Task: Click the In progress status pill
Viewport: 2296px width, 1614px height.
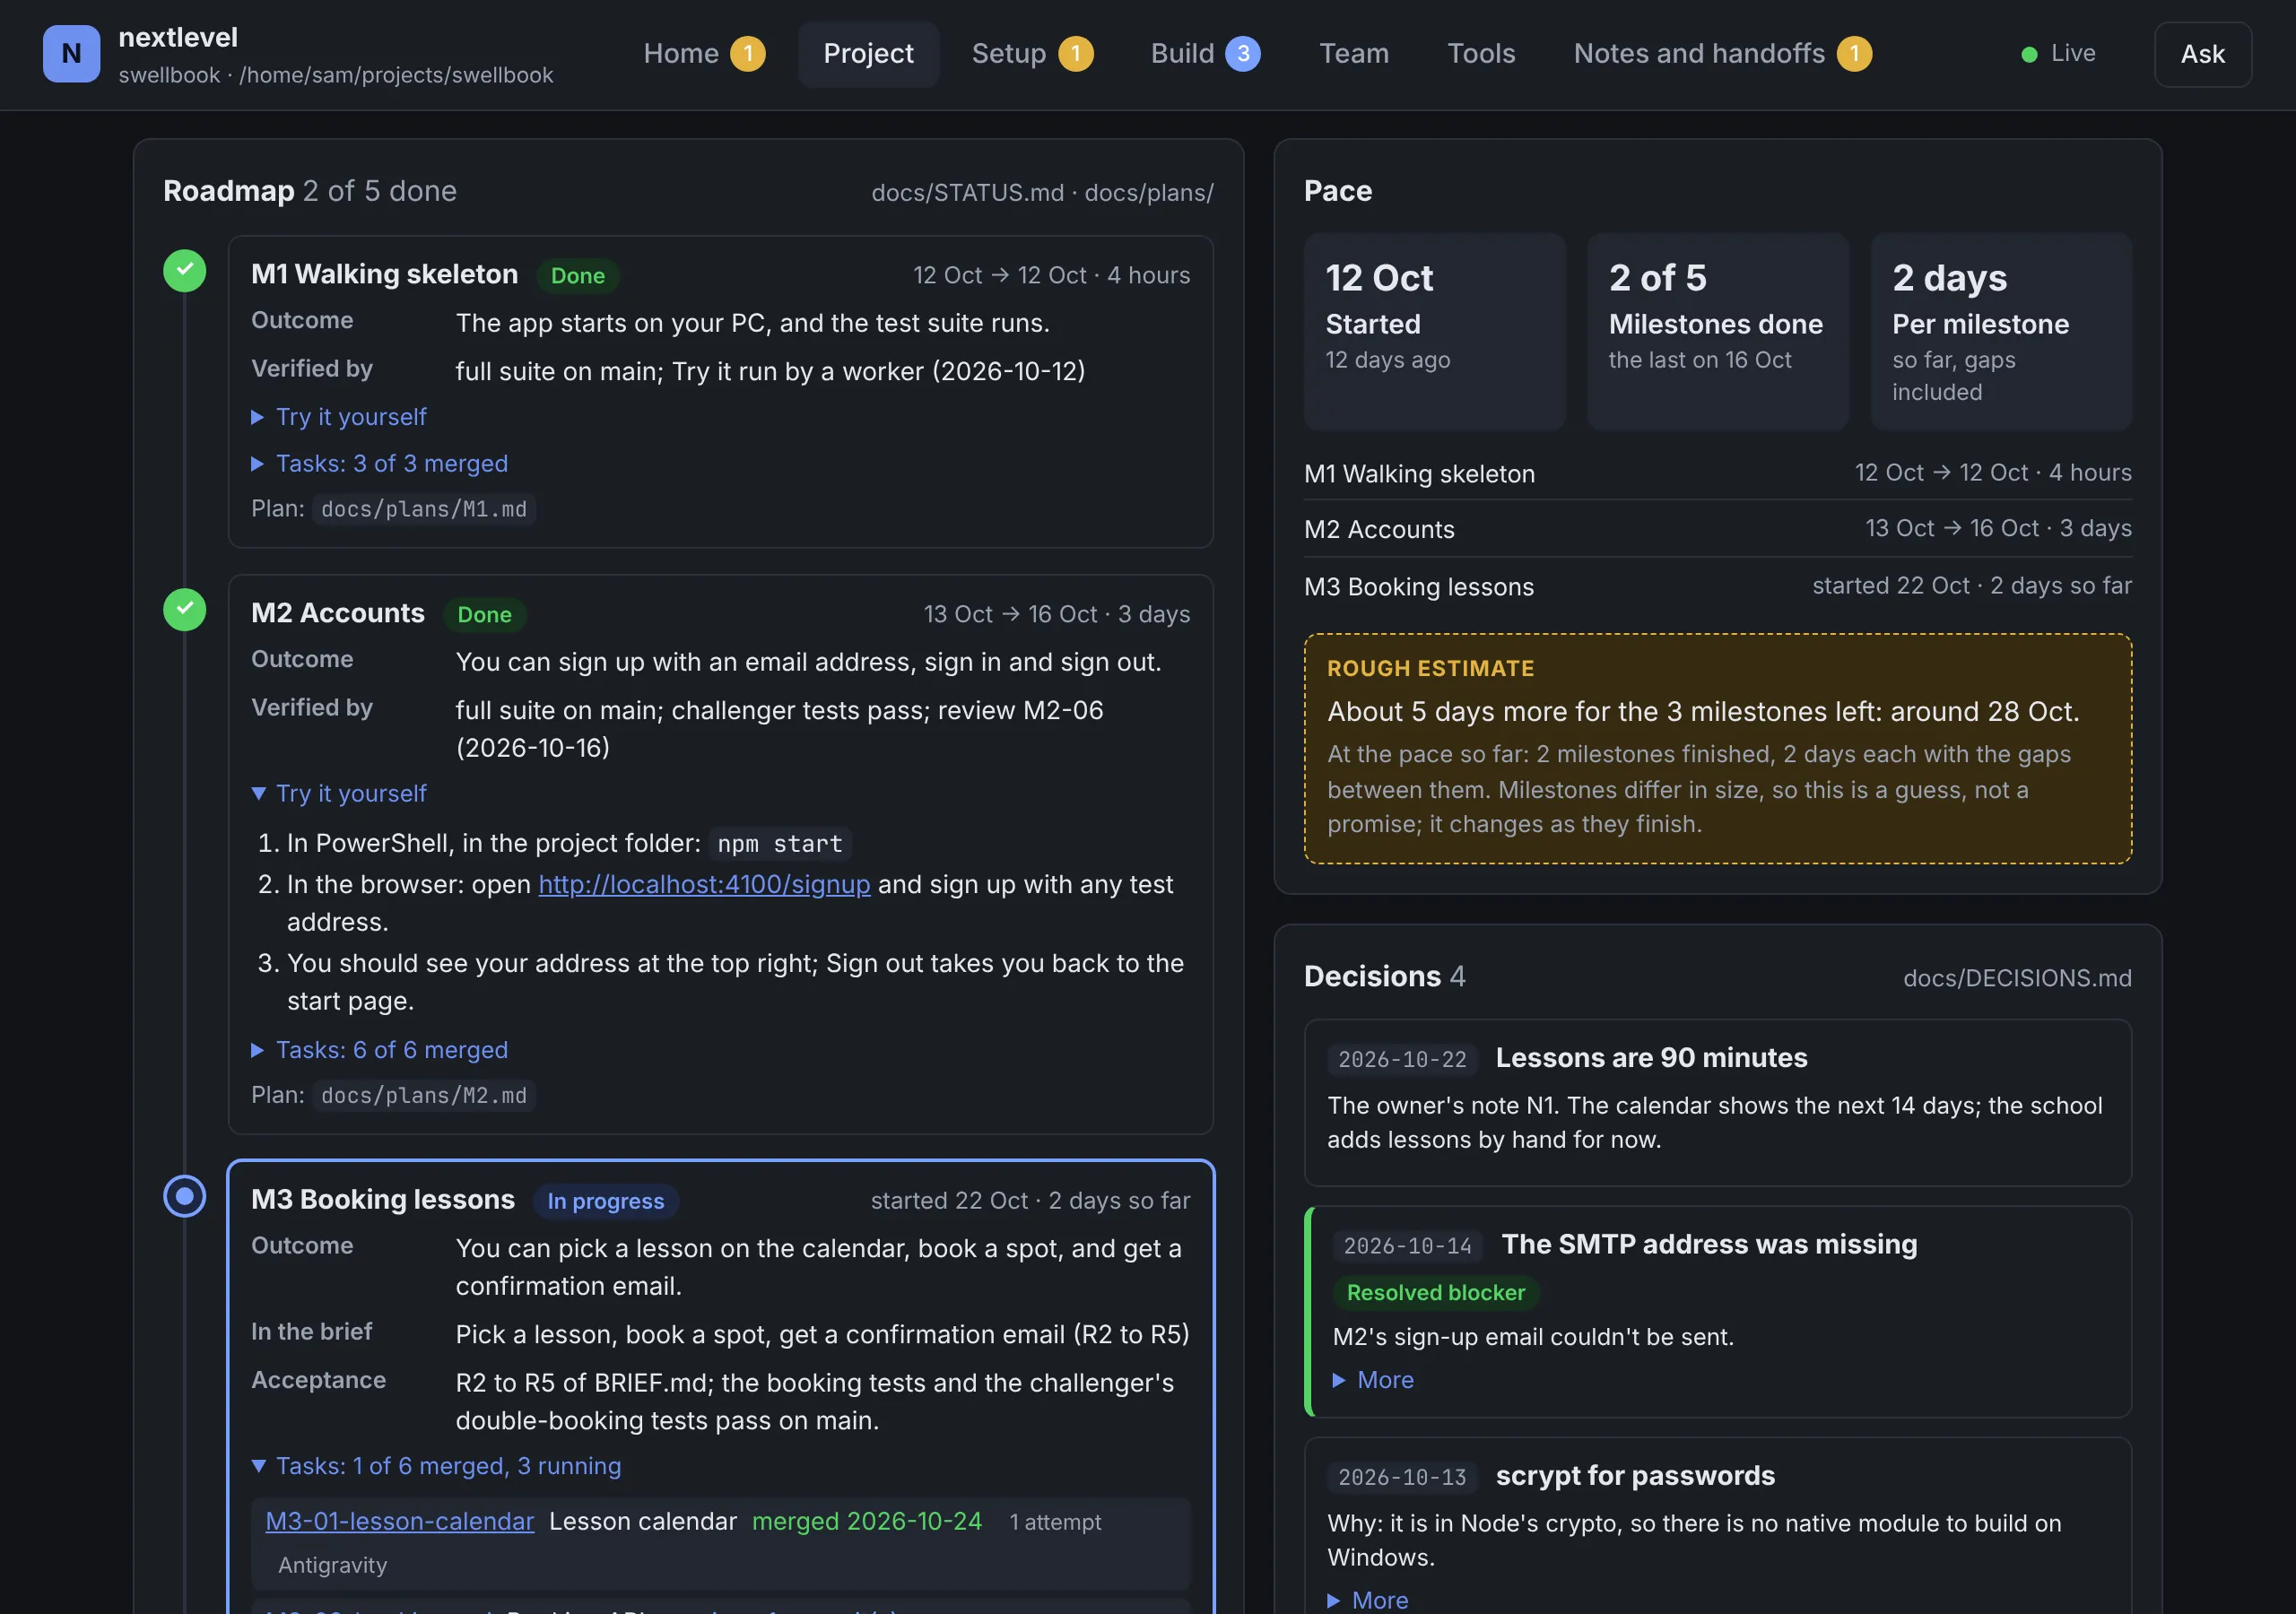Action: click(x=605, y=1201)
